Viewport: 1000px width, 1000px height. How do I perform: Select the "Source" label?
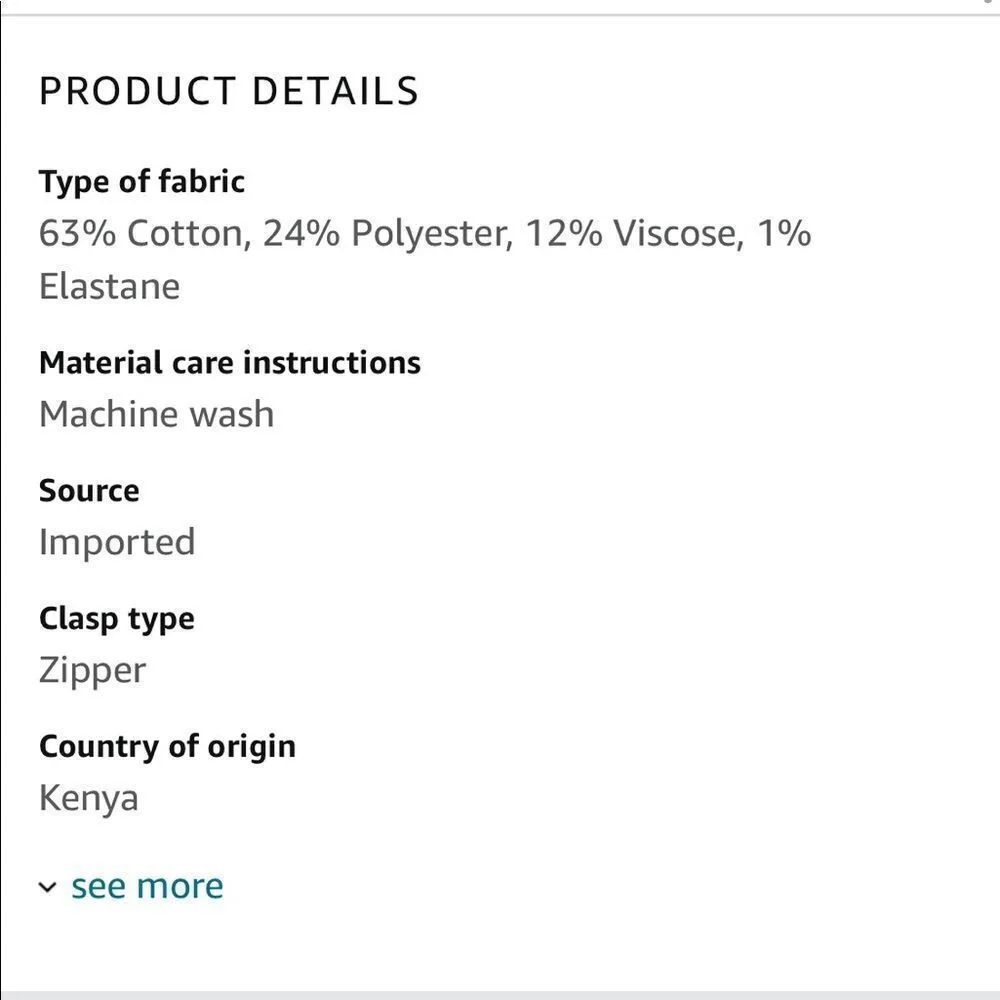click(x=89, y=491)
